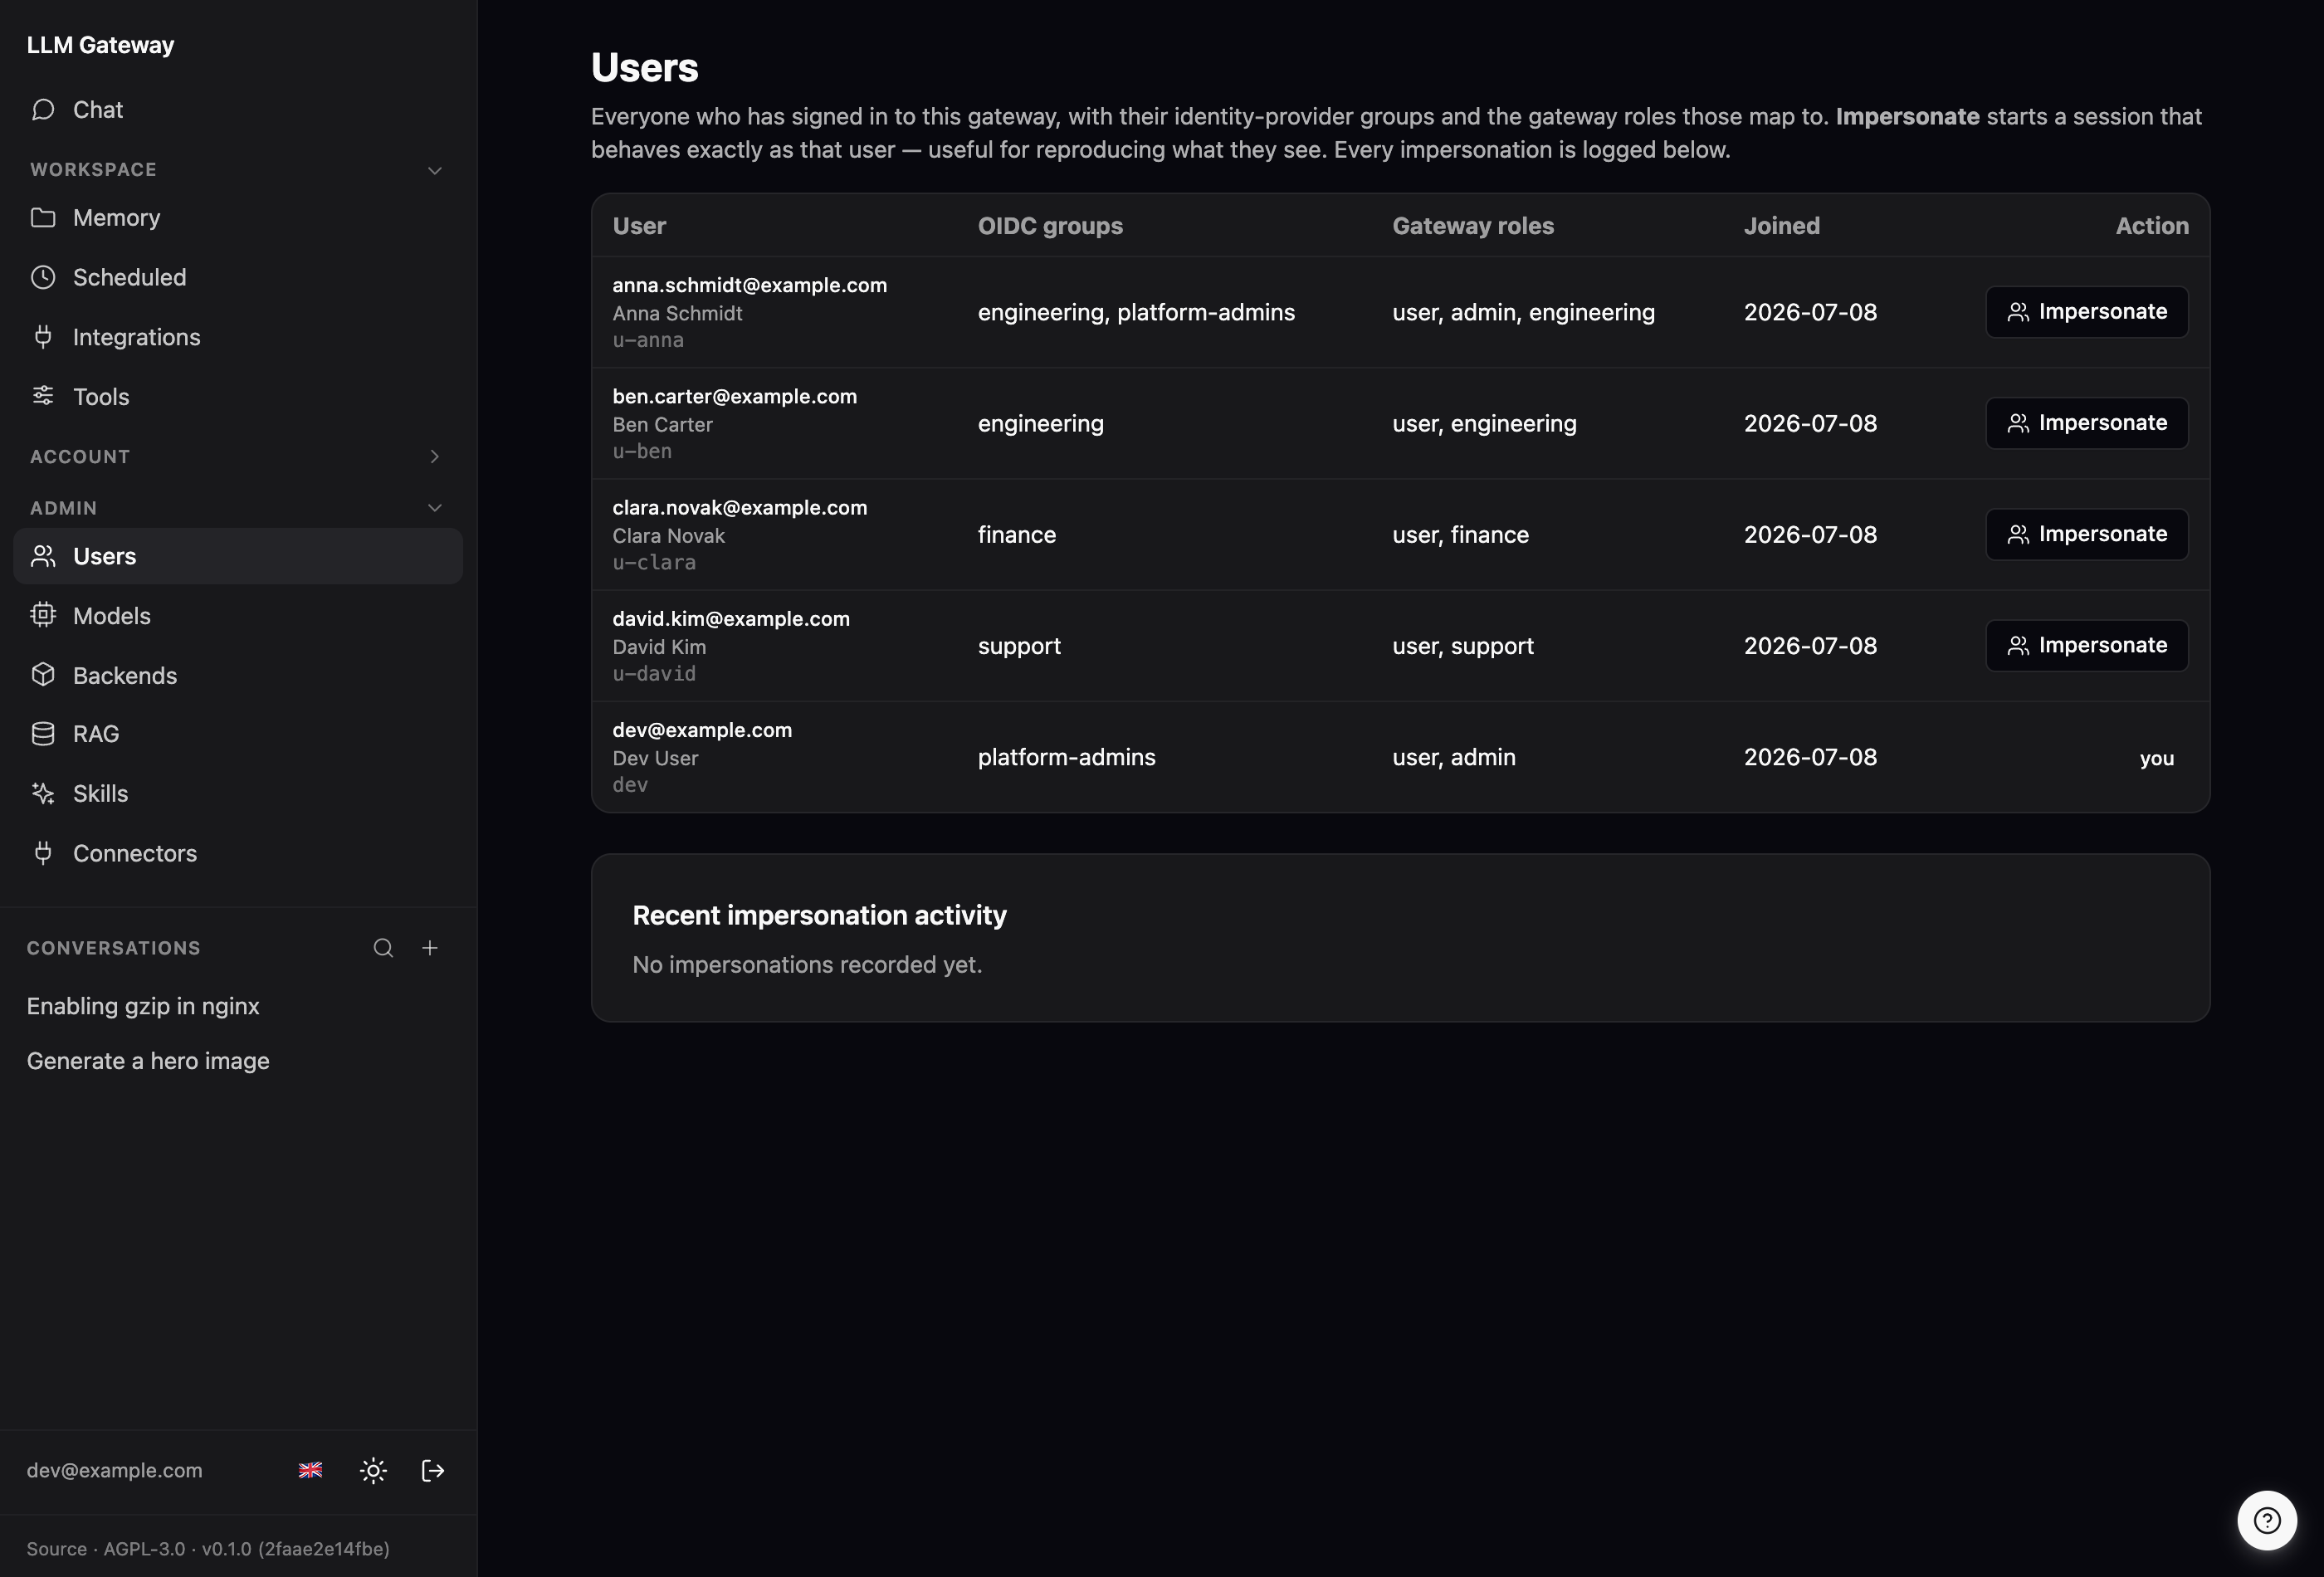Toggle light theme with the sun icon
The width and height of the screenshot is (2324, 1577).
click(x=373, y=1470)
